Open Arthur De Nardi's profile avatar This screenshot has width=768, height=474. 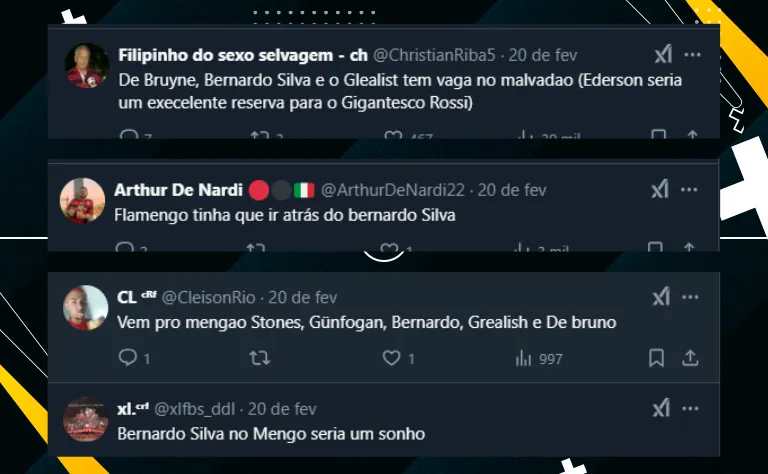[x=85, y=199]
